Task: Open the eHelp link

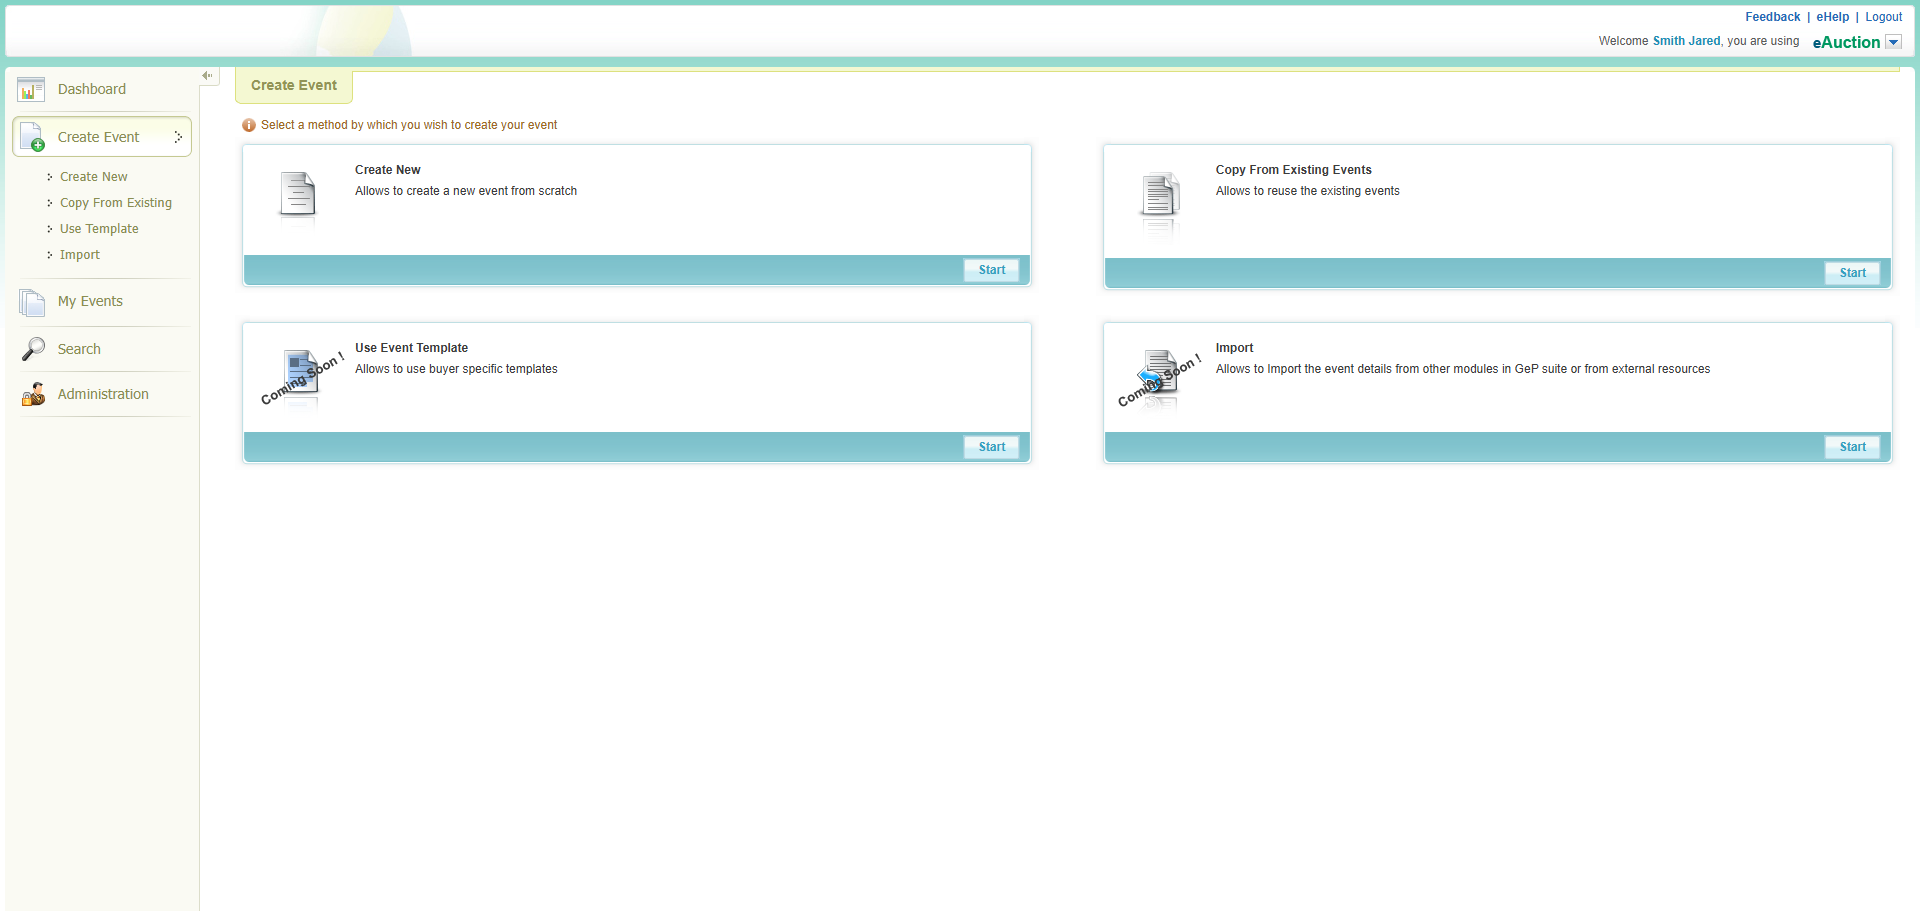Action: [x=1832, y=17]
